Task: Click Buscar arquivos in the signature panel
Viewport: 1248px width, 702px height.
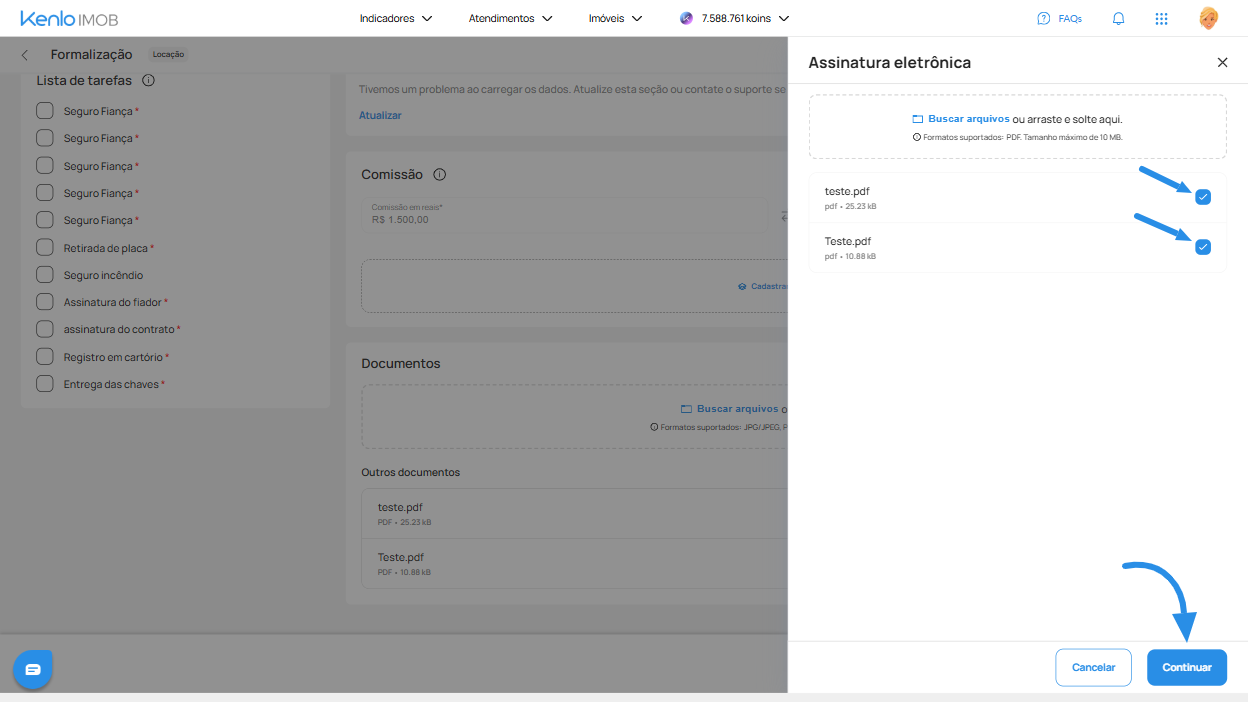Action: (x=968, y=119)
